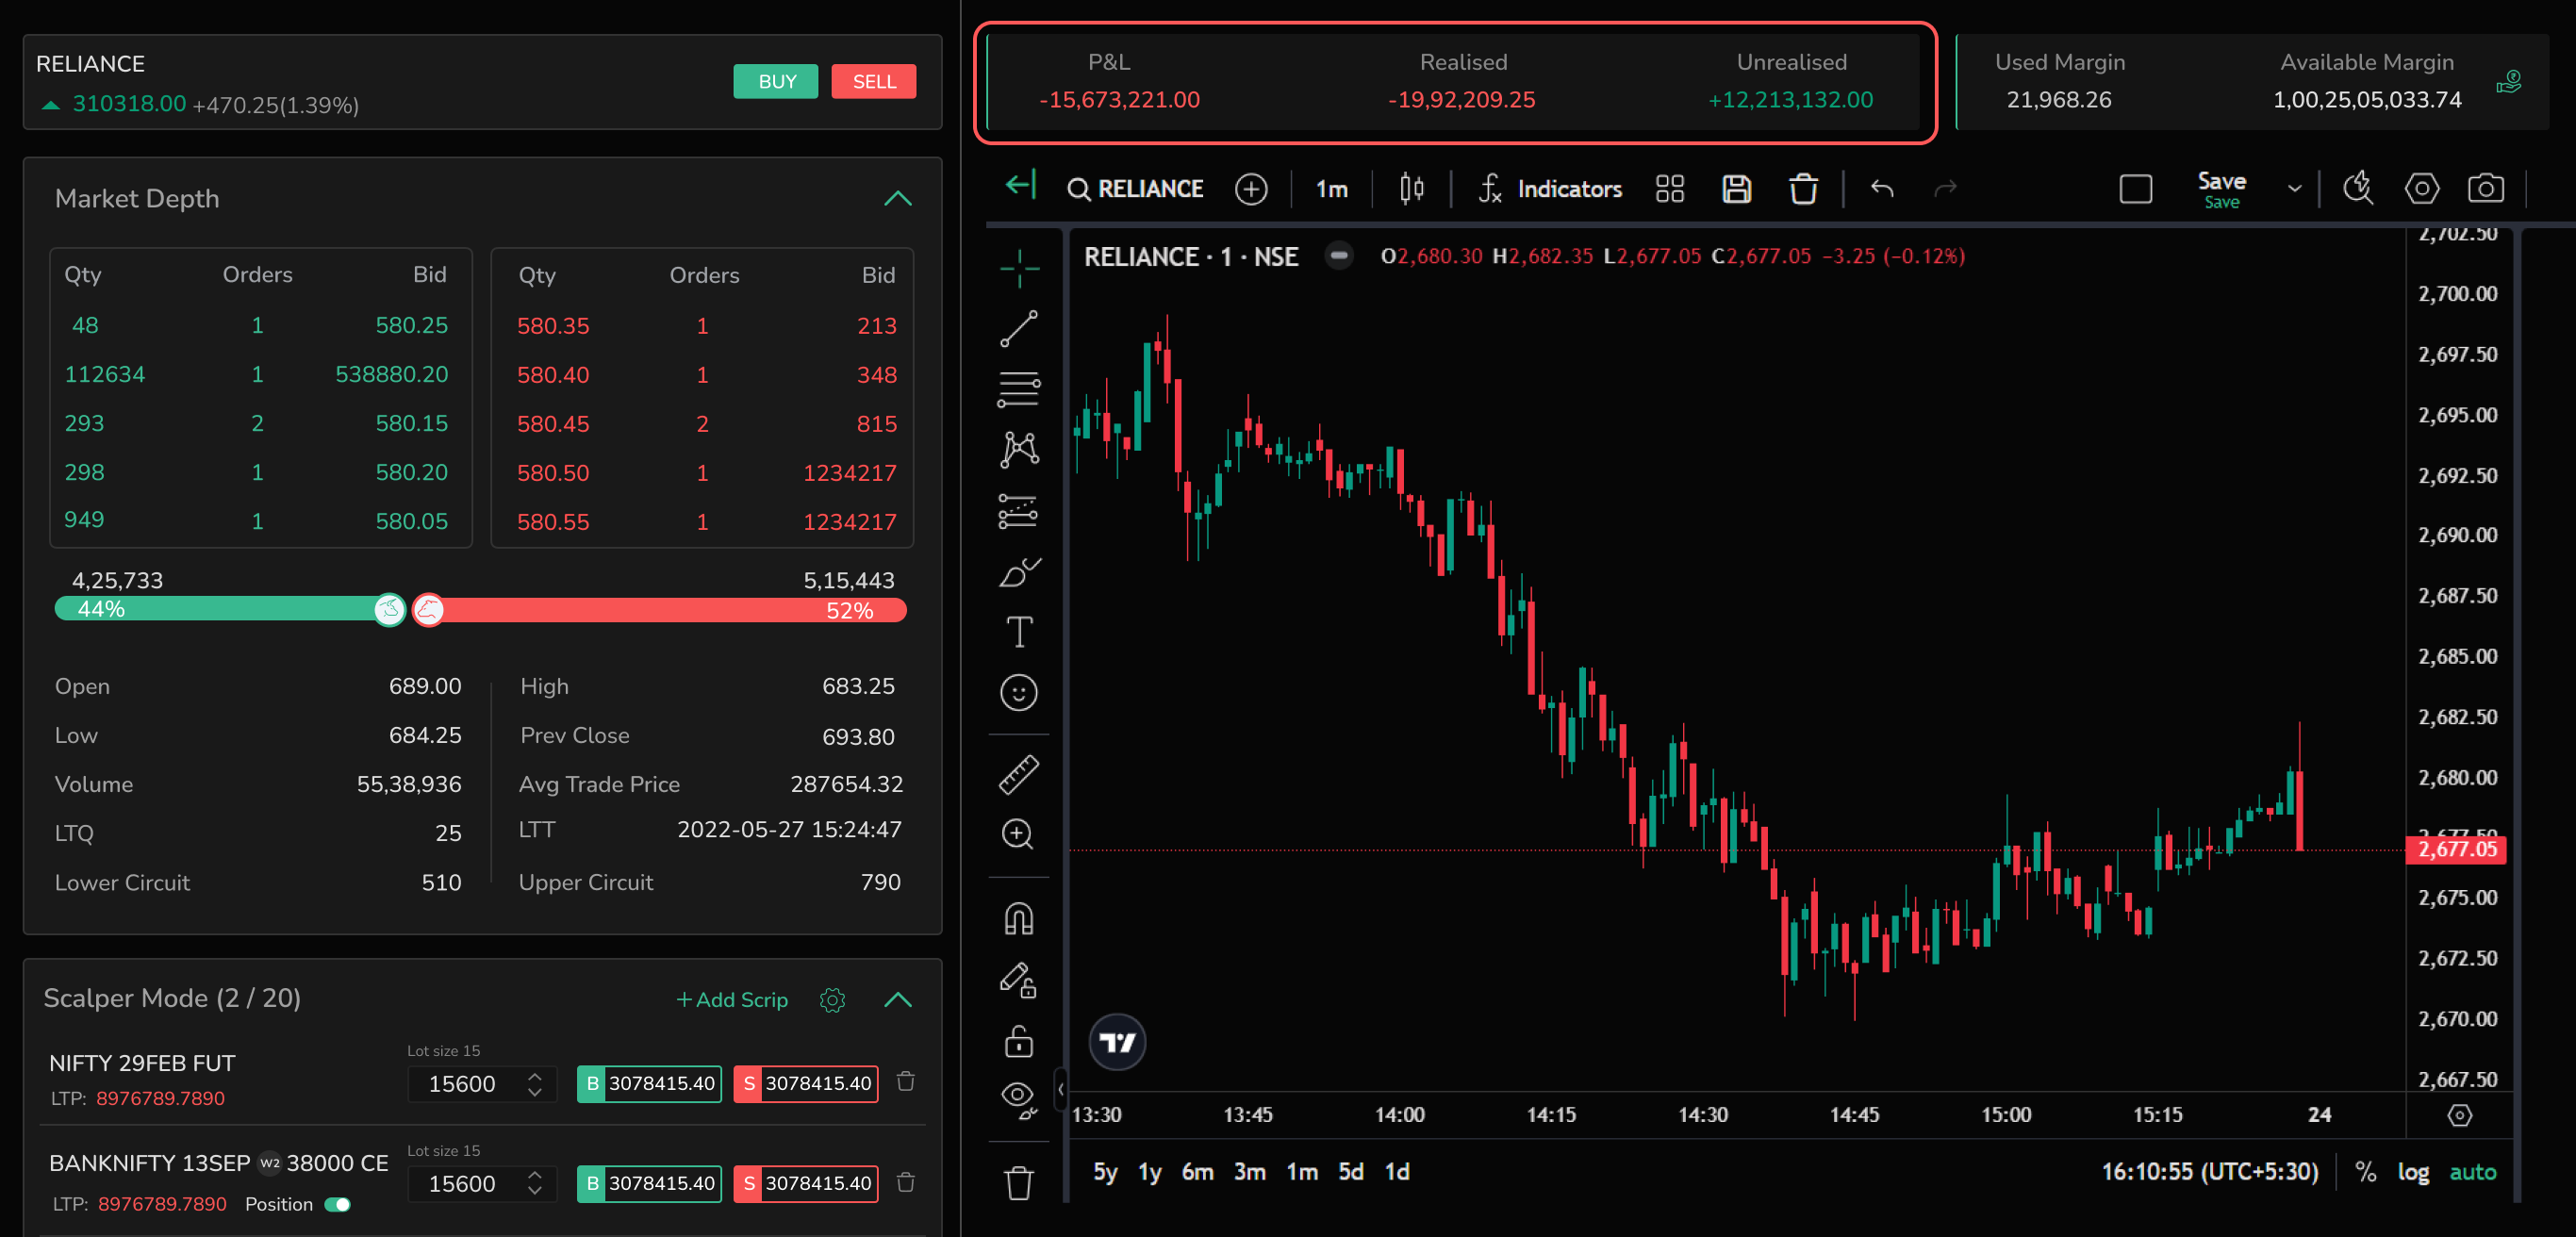This screenshot has height=1237, width=2576.
Task: Decrease BANKNIFTY lot quantity
Action: tap(534, 1192)
